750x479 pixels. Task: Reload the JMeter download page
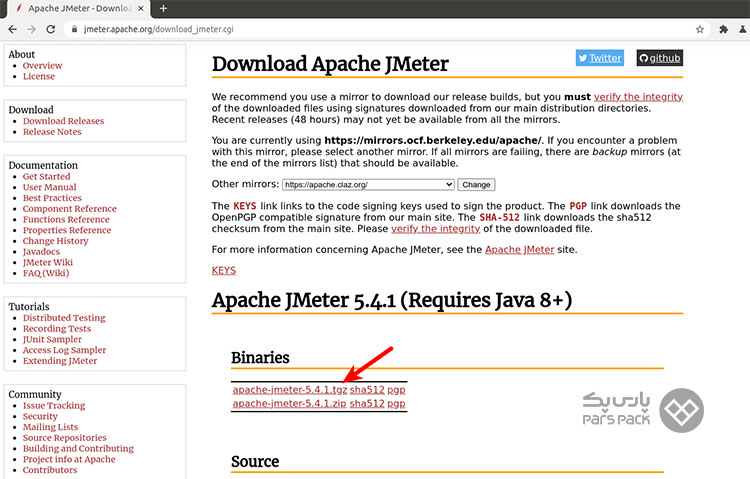pos(51,29)
